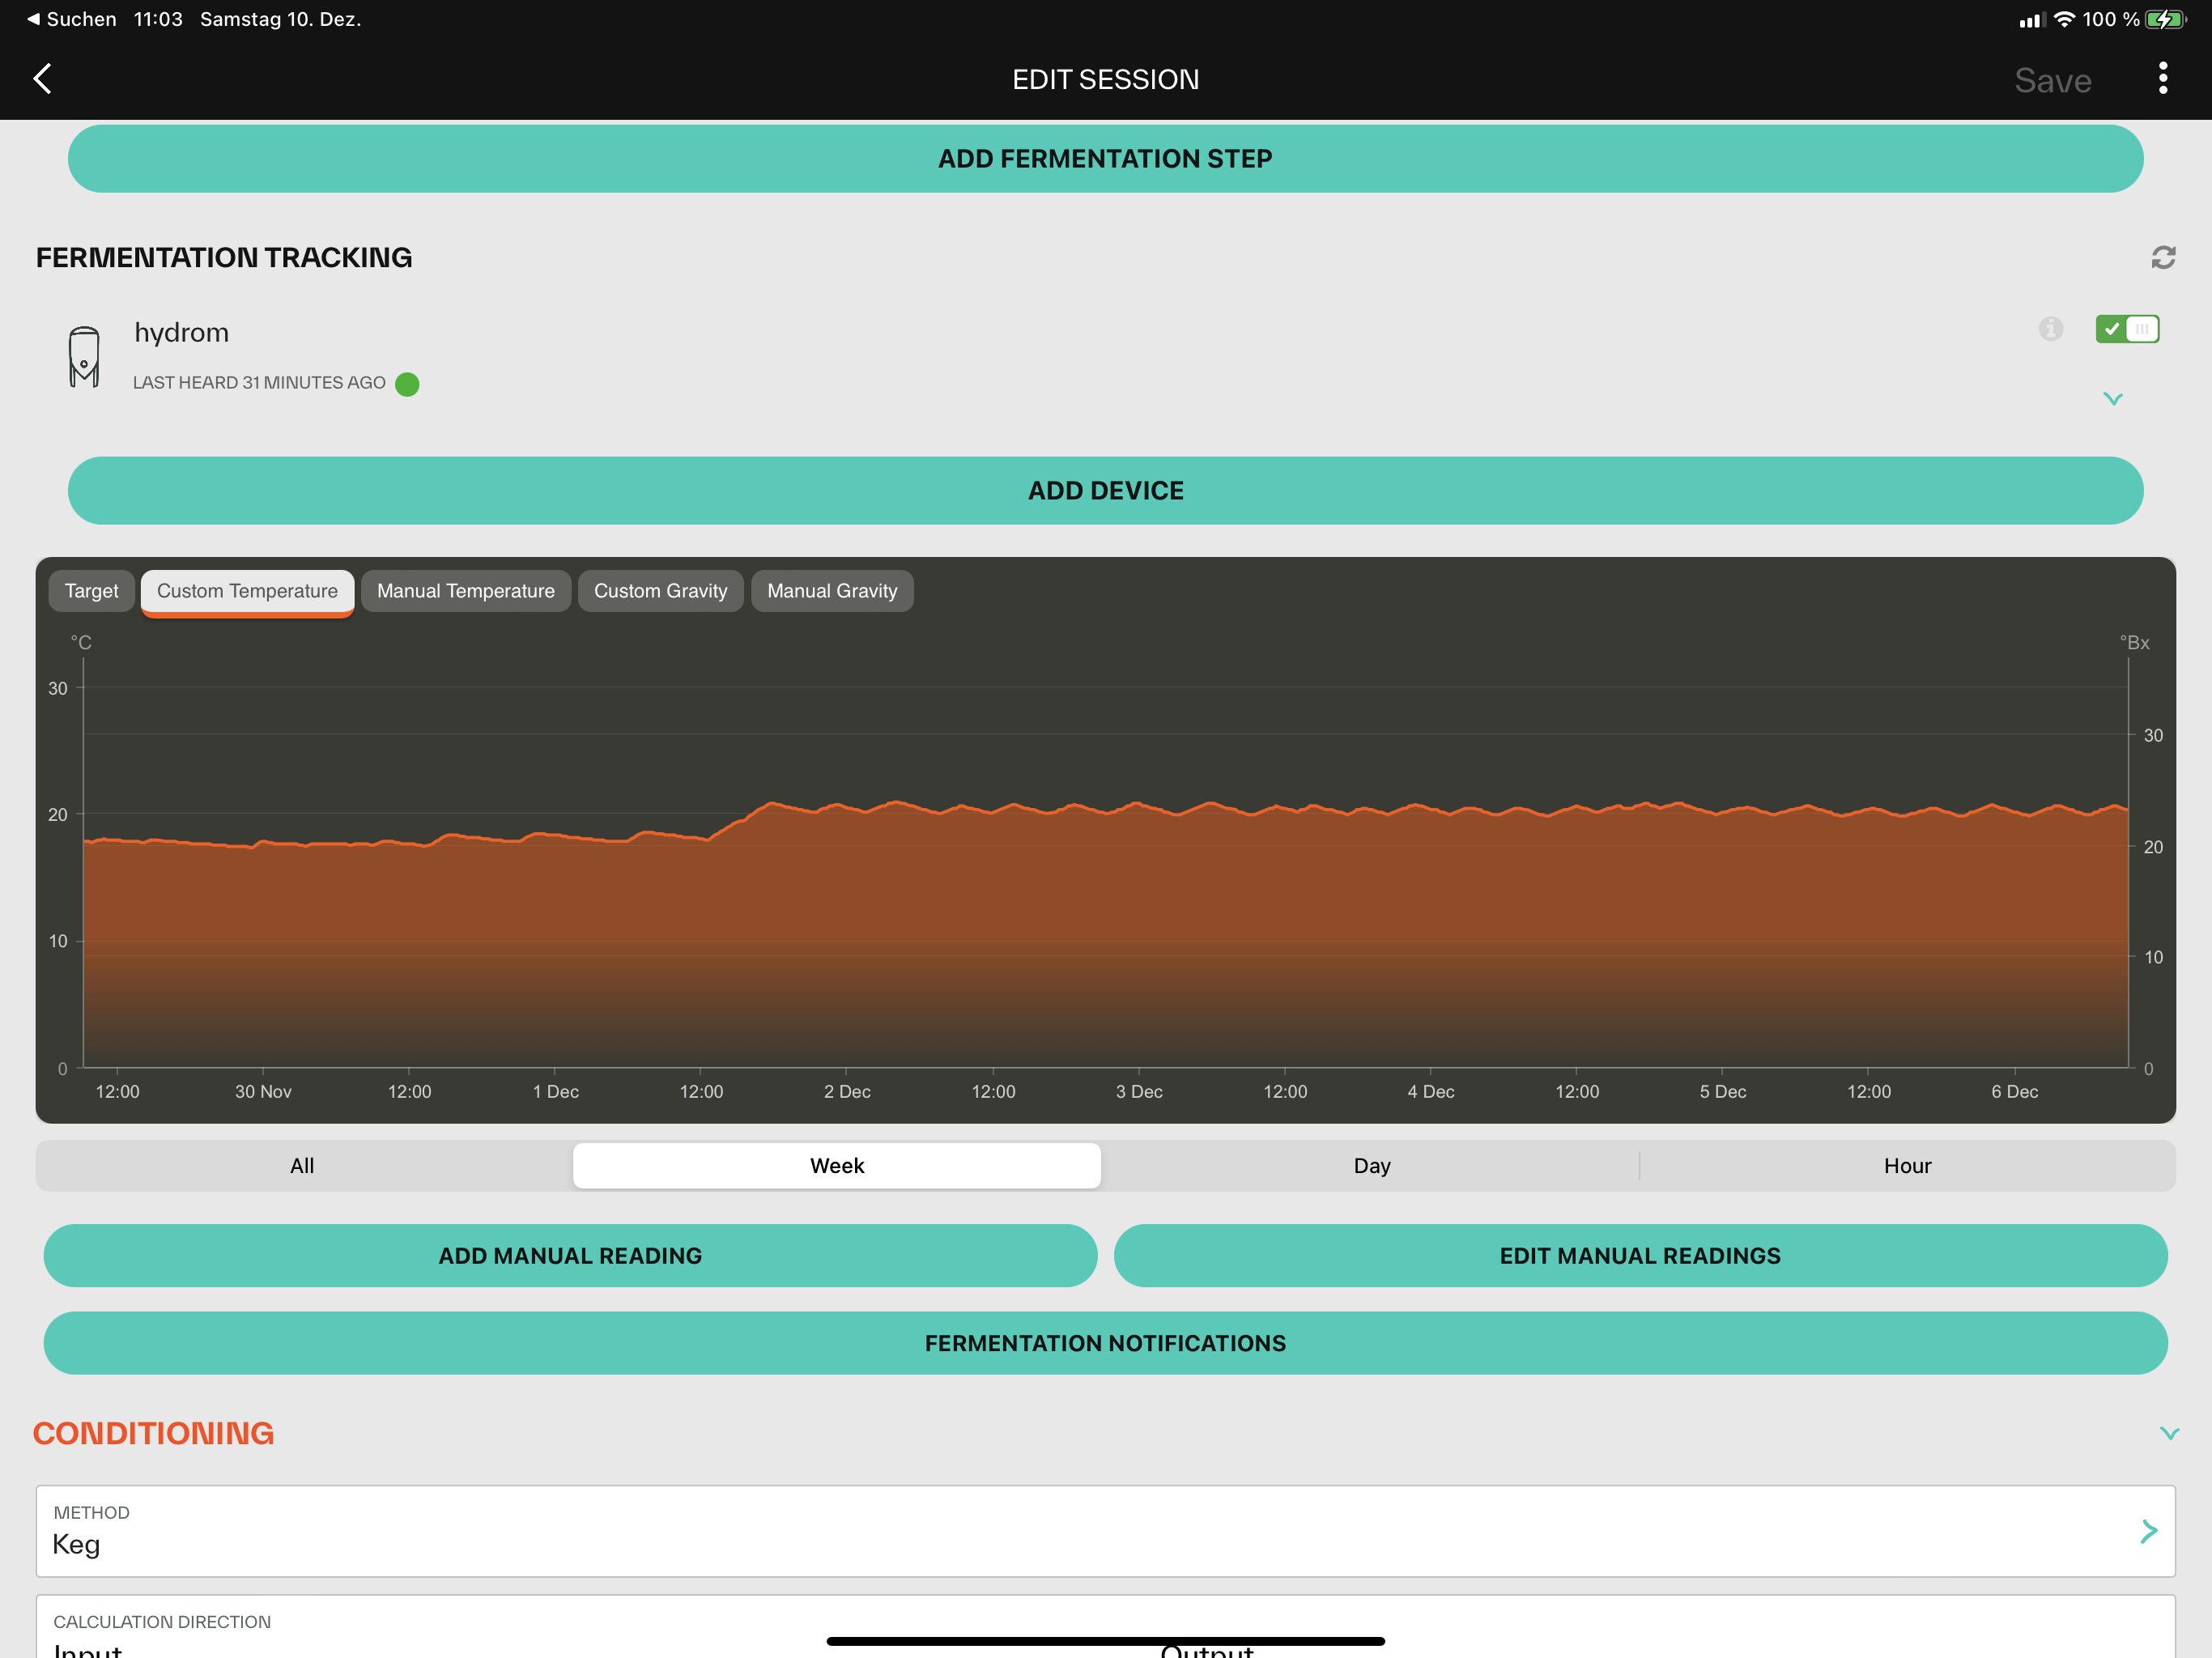Switch chart range to Day
Viewport: 2212px width, 1658px height.
pyautogui.click(x=1371, y=1166)
